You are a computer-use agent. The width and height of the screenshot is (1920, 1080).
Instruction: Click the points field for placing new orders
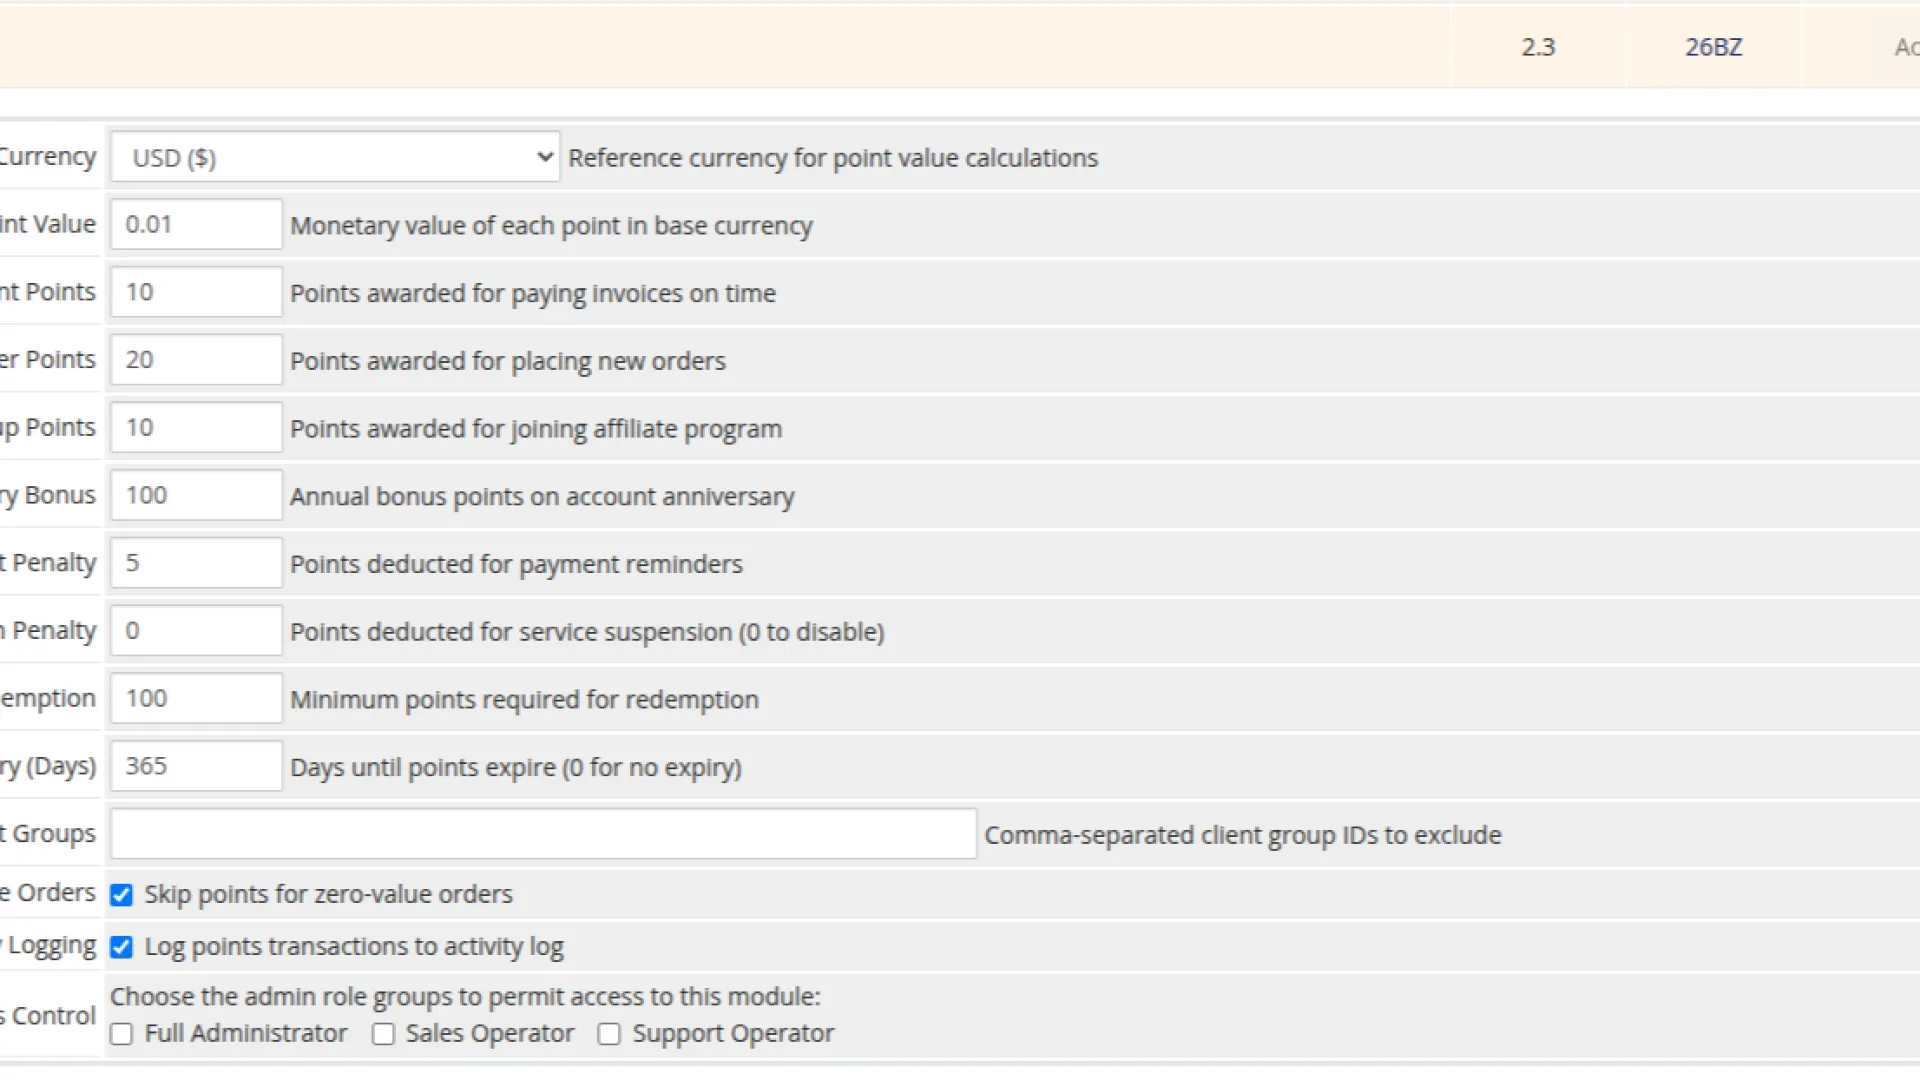click(x=196, y=360)
